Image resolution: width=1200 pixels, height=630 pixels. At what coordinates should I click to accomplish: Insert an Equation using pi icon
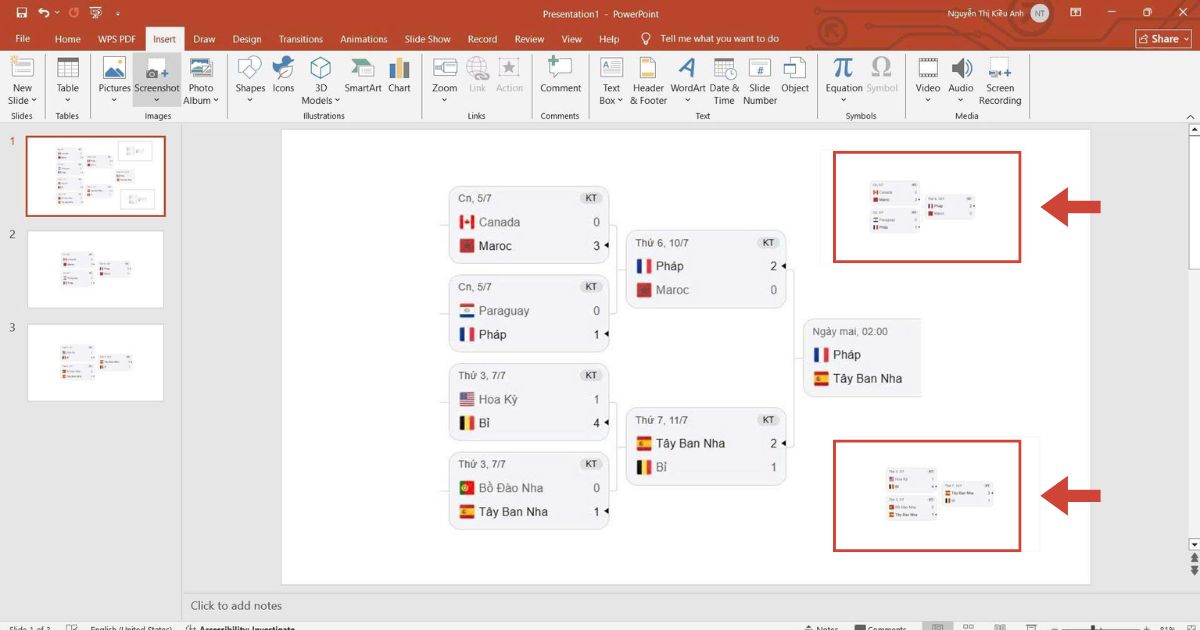click(843, 68)
